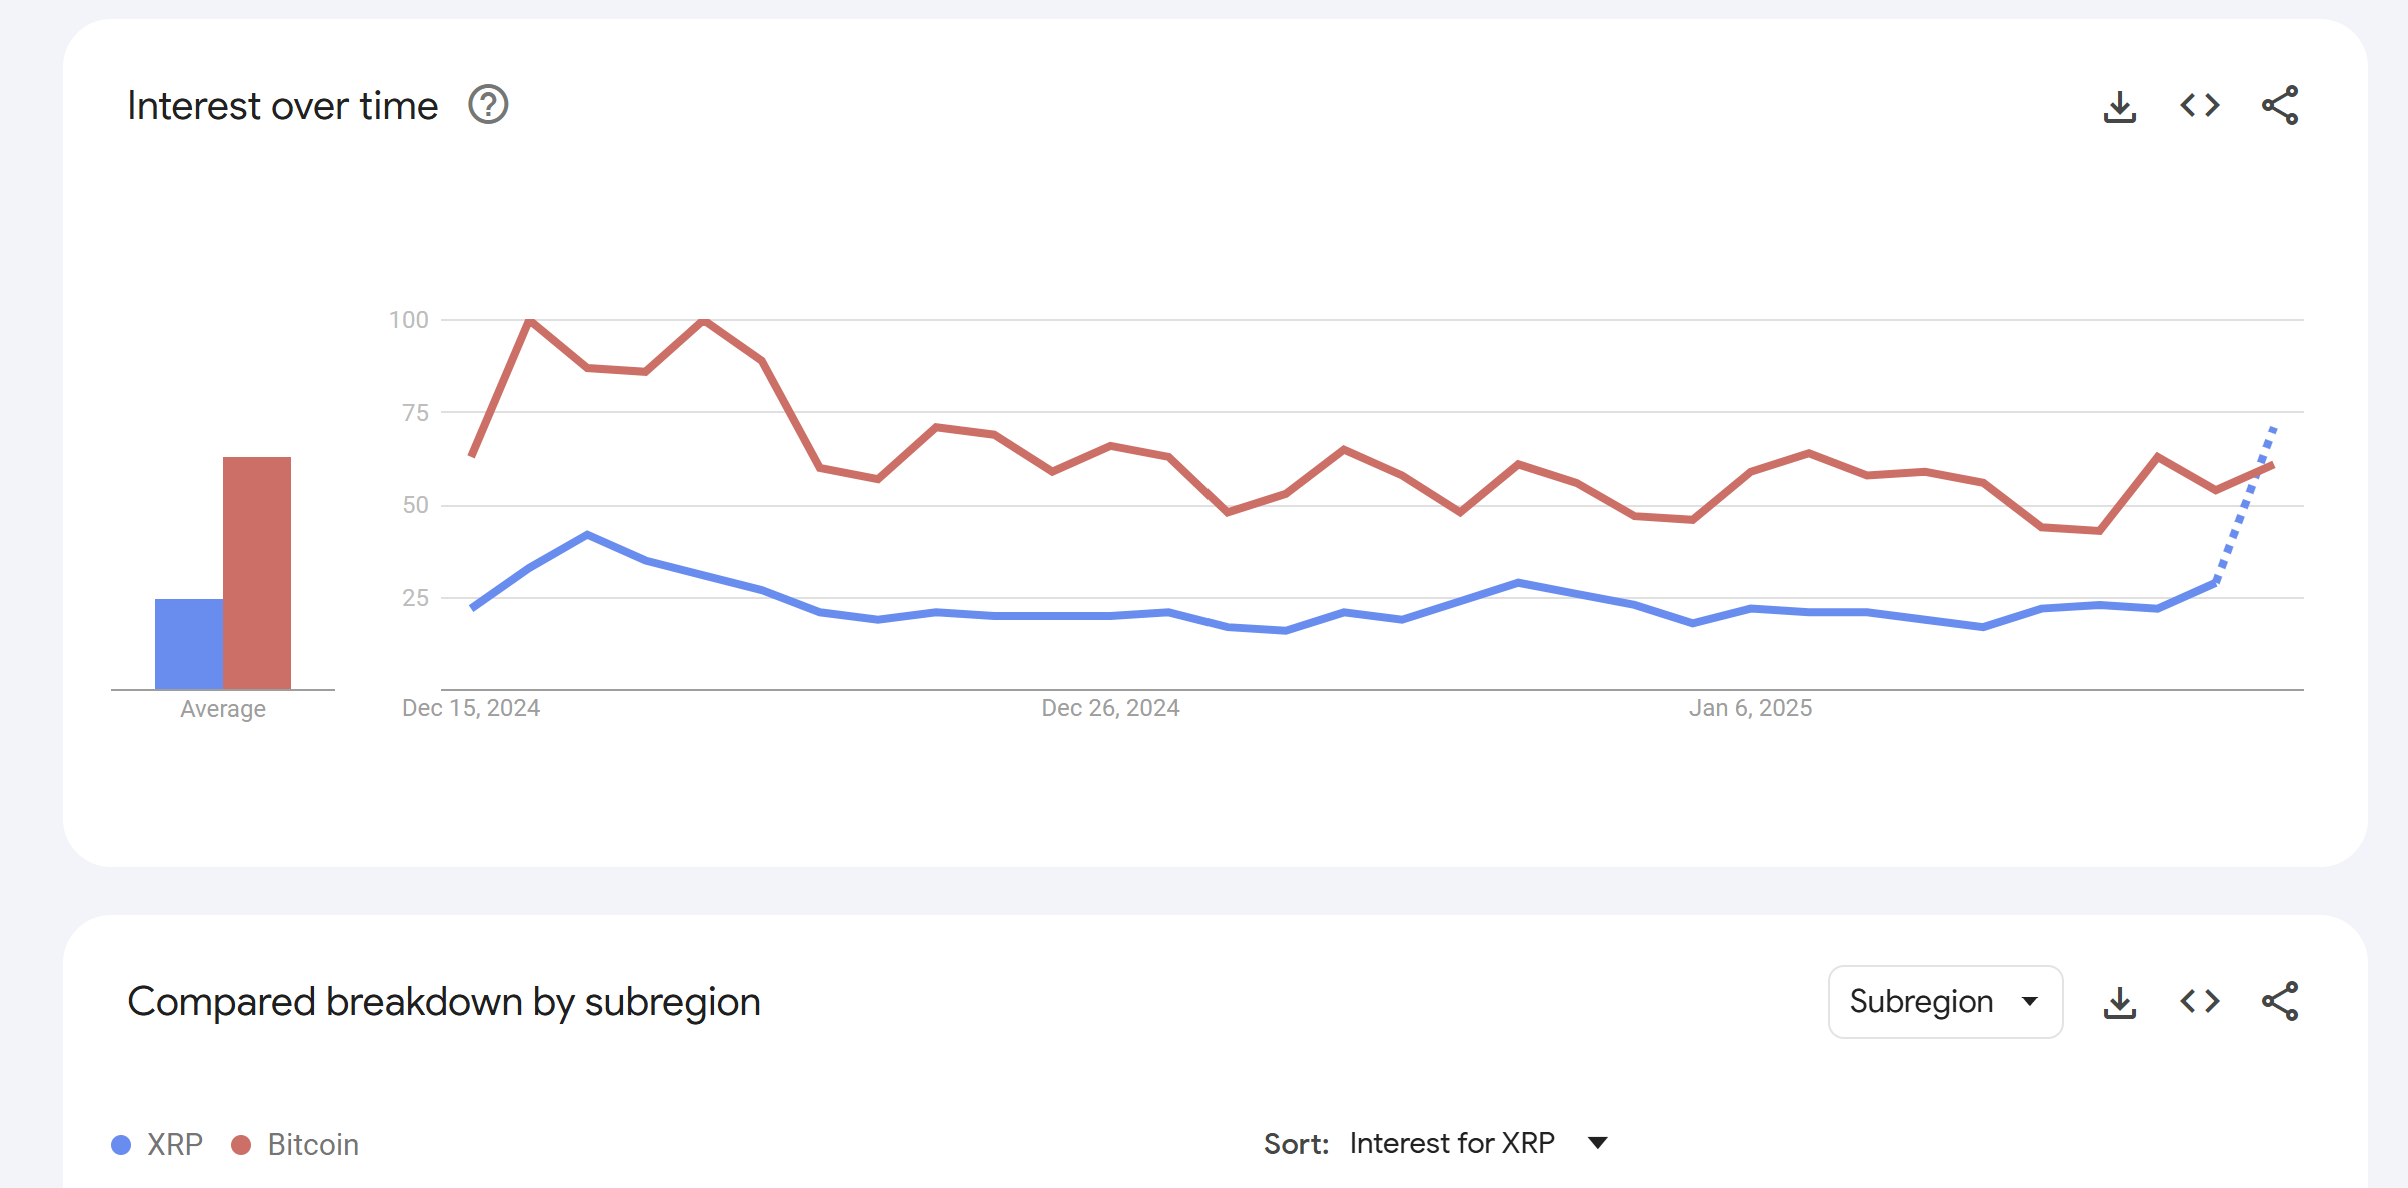Share the Interest over time chart
Viewport: 2408px width, 1188px height.
click(2280, 105)
